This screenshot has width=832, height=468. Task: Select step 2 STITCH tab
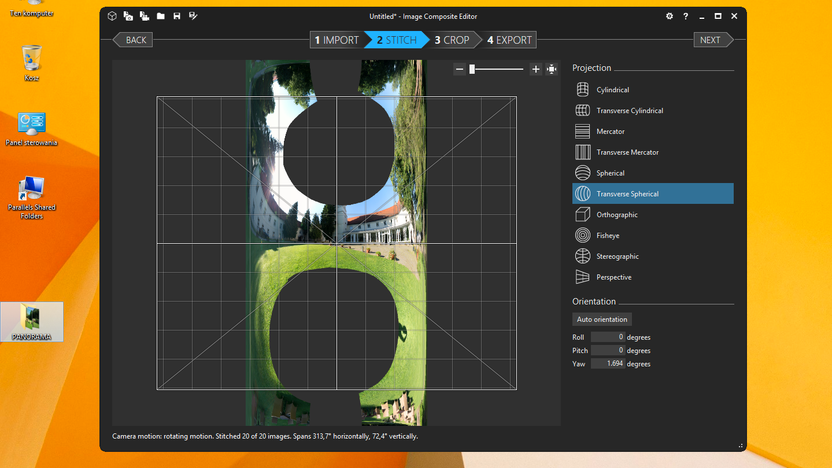coord(396,40)
